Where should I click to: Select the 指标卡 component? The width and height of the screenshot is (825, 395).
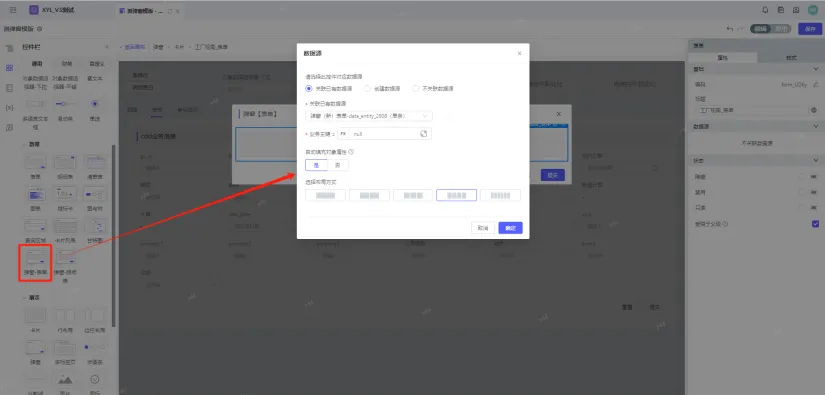pyautogui.click(x=65, y=199)
